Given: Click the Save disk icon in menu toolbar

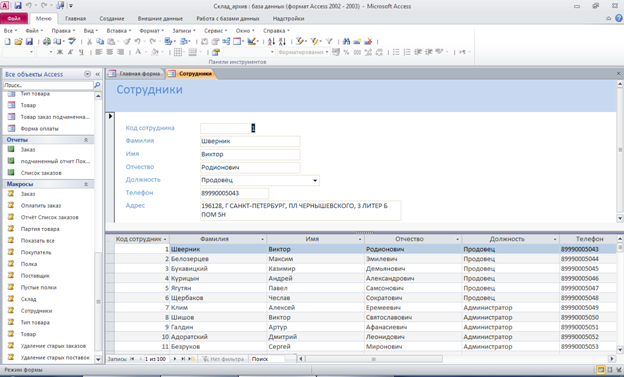Looking at the screenshot, I should (29, 41).
